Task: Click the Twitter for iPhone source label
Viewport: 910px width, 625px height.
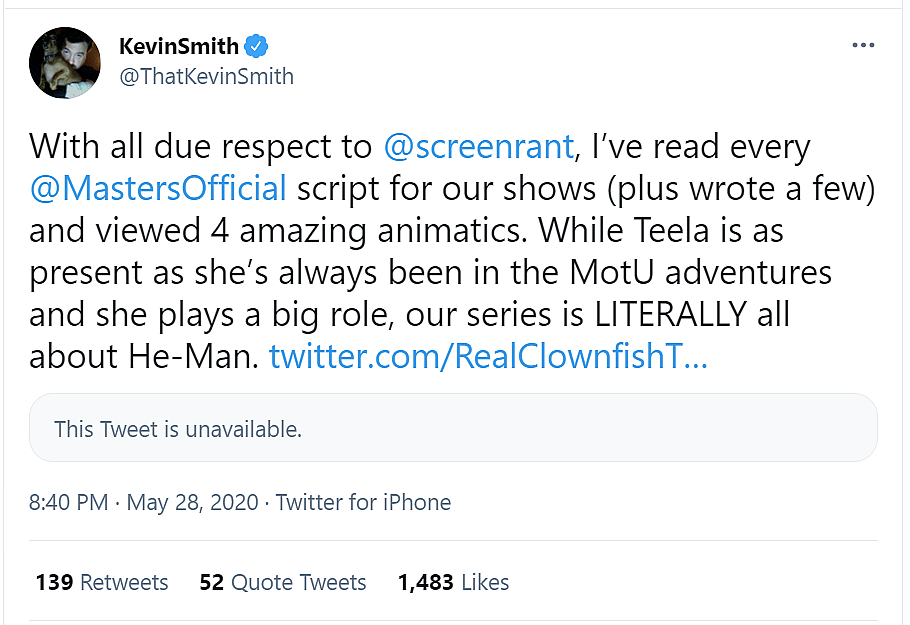Action: [x=363, y=502]
